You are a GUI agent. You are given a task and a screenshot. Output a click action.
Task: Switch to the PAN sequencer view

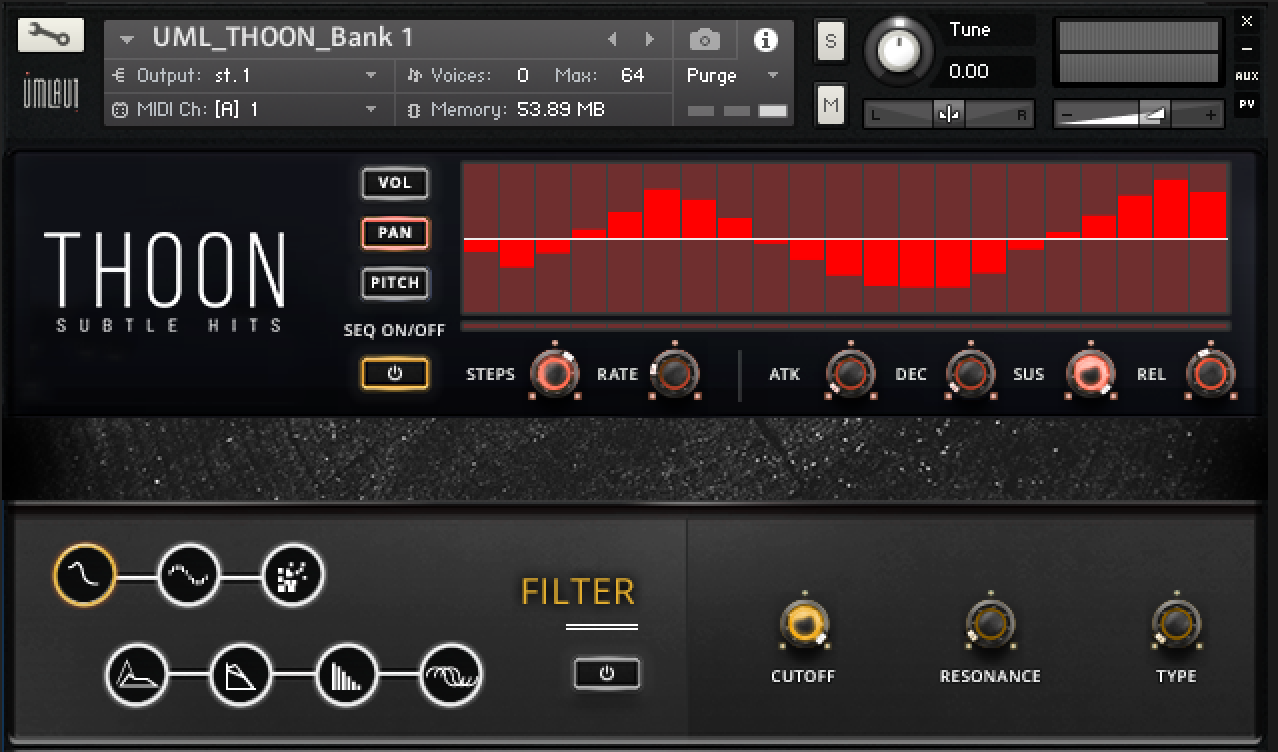(394, 233)
